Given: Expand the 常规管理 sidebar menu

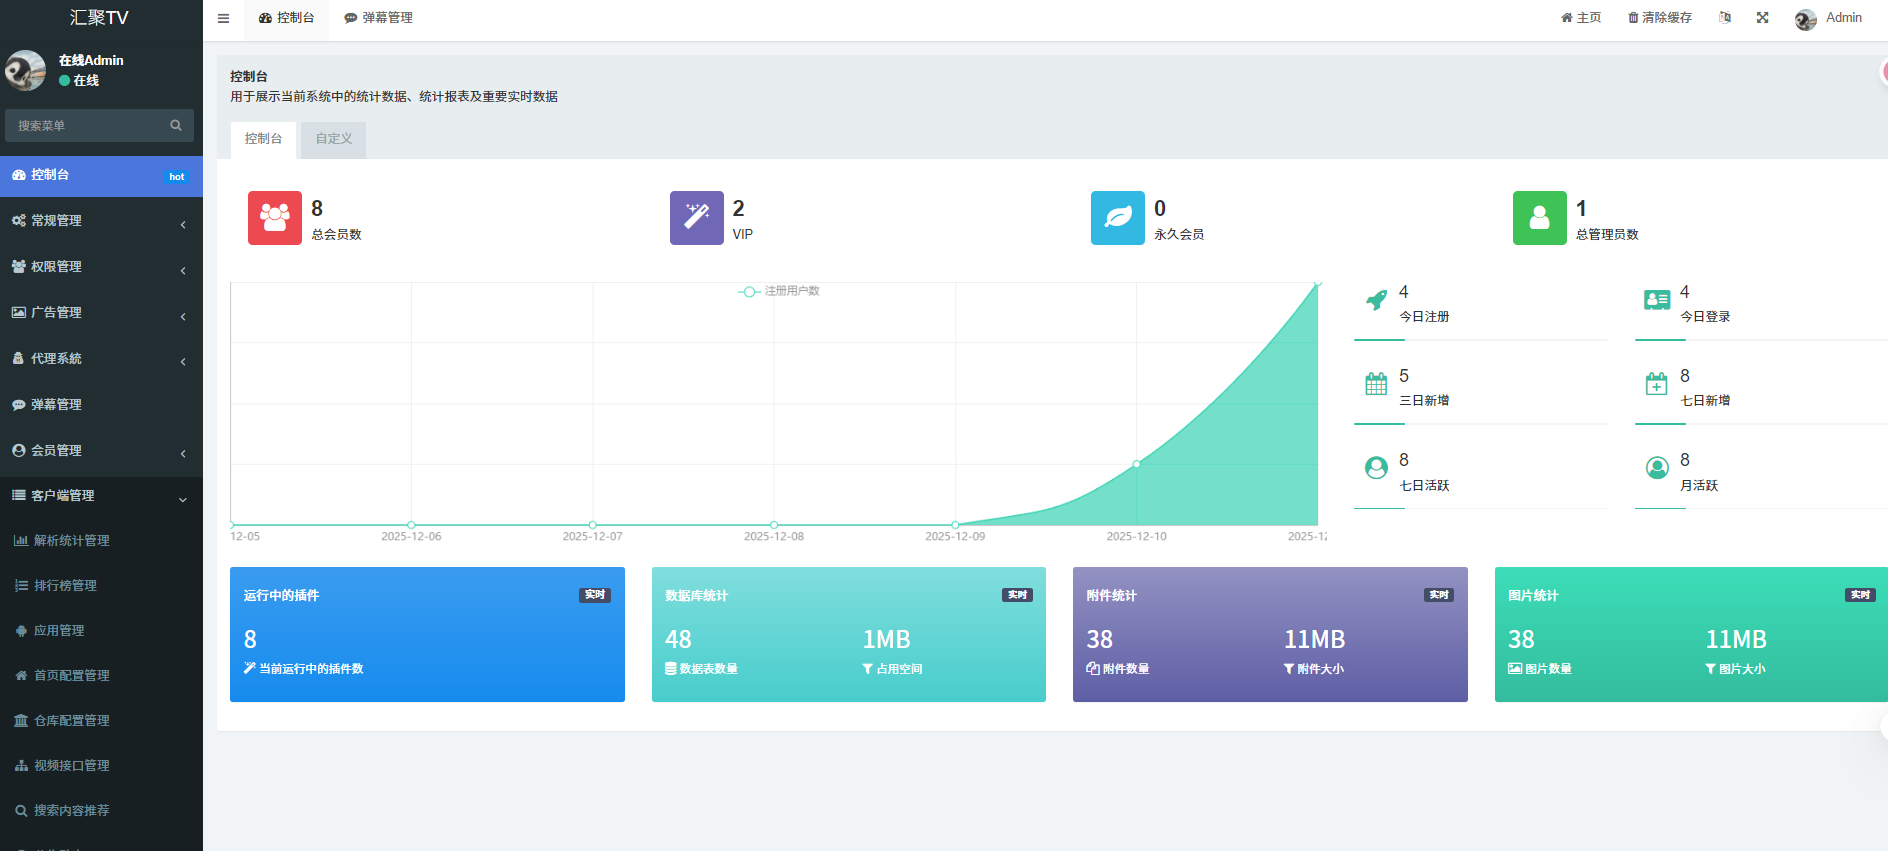Looking at the screenshot, I should (100, 221).
